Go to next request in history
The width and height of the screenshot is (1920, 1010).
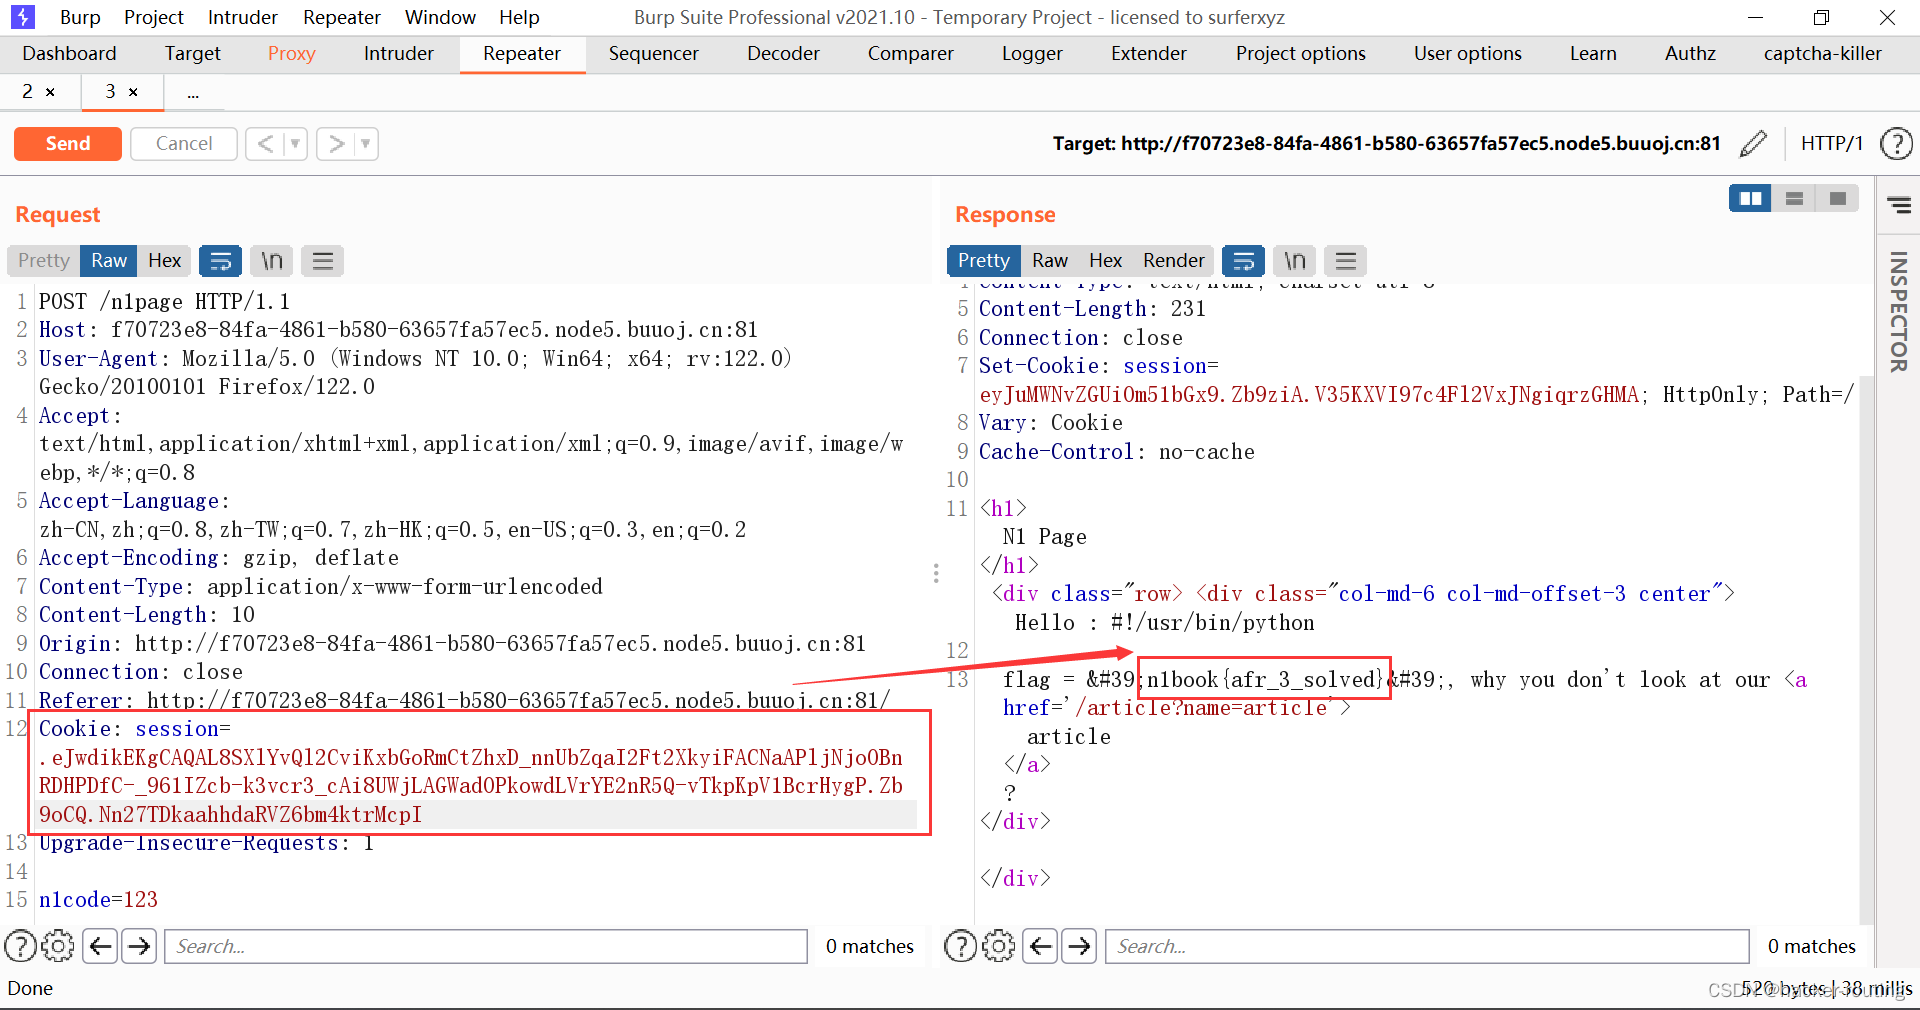click(336, 144)
